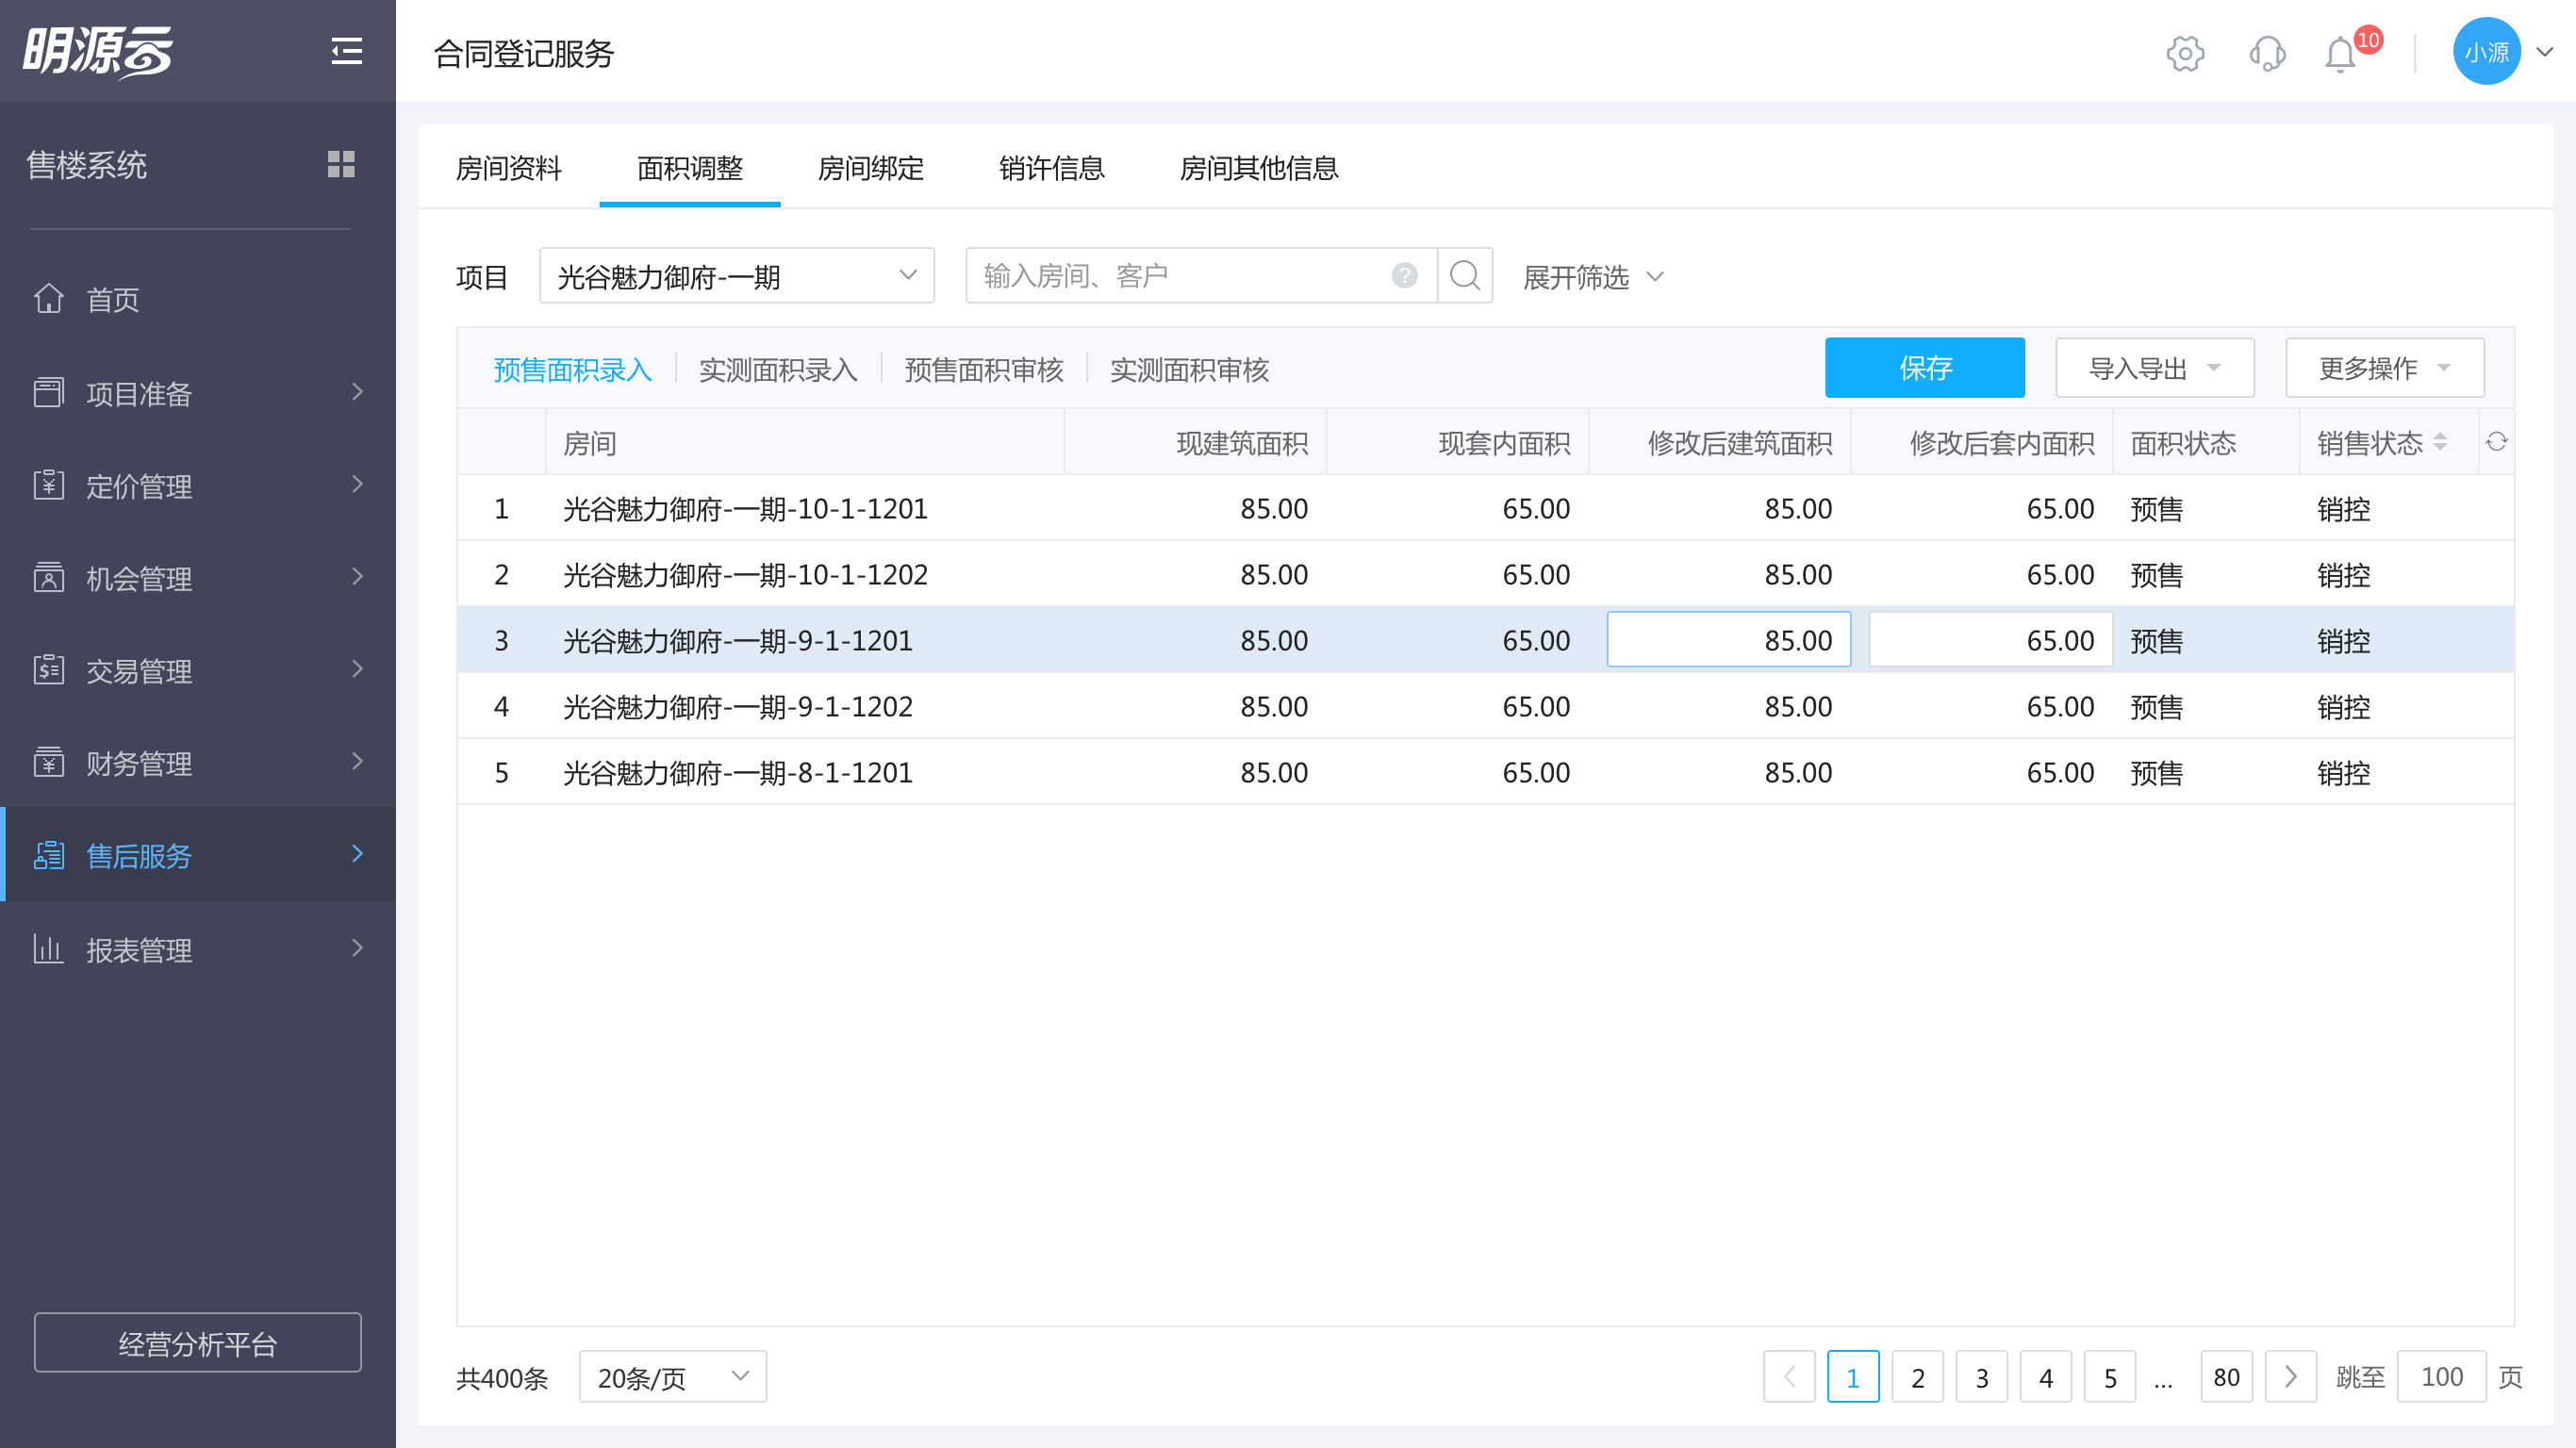The image size is (2576, 1448).
Task: Select 实测面积审核 sub-tab
Action: tap(1189, 370)
